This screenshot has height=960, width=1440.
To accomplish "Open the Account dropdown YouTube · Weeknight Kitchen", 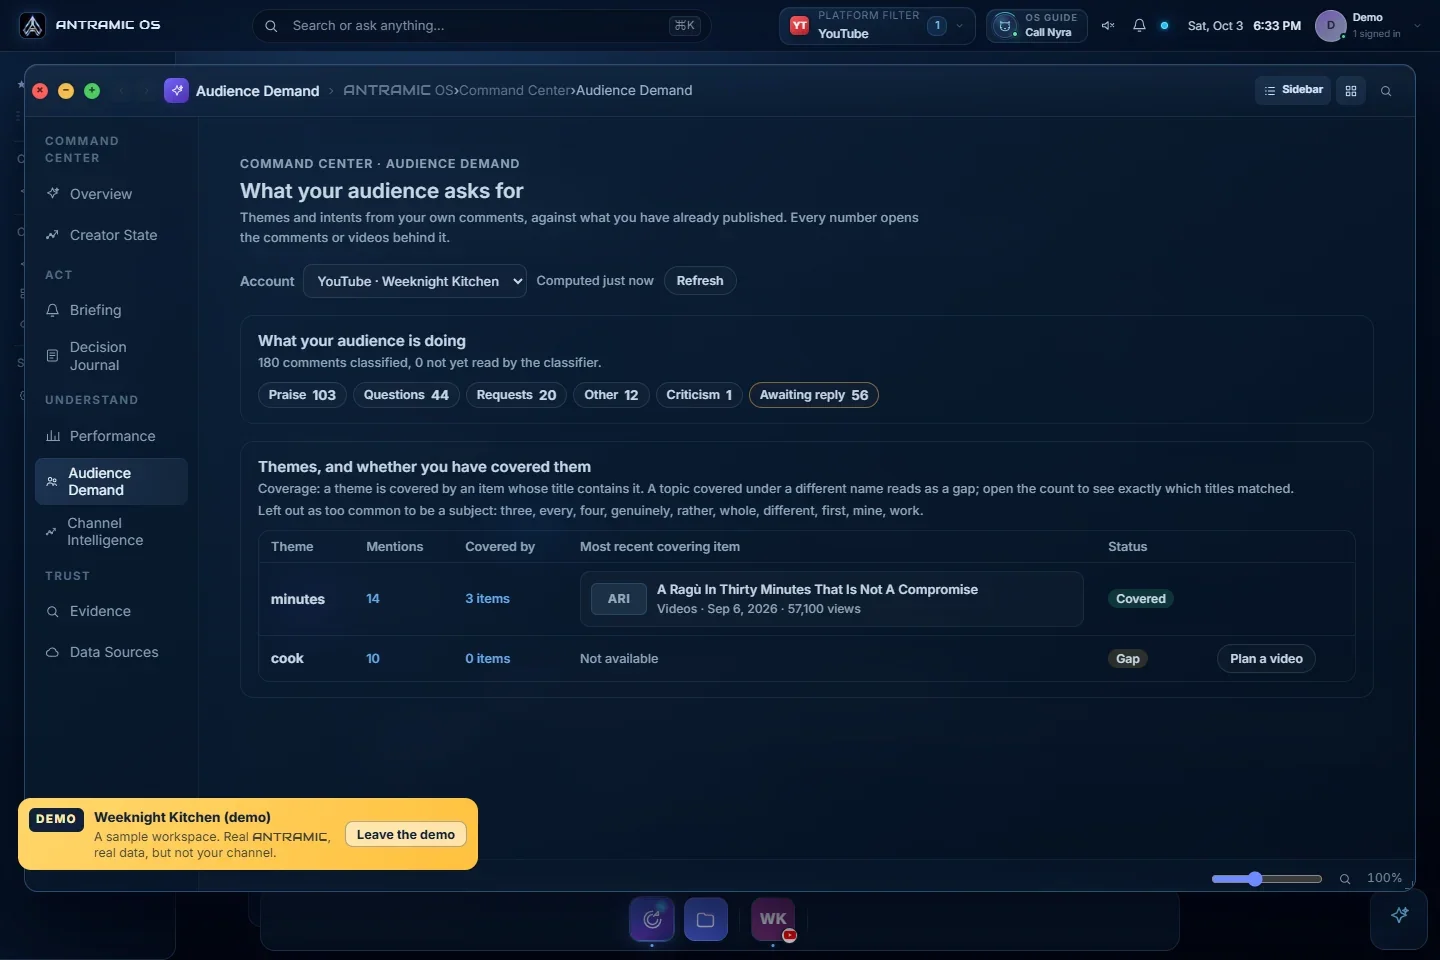I will click(415, 281).
